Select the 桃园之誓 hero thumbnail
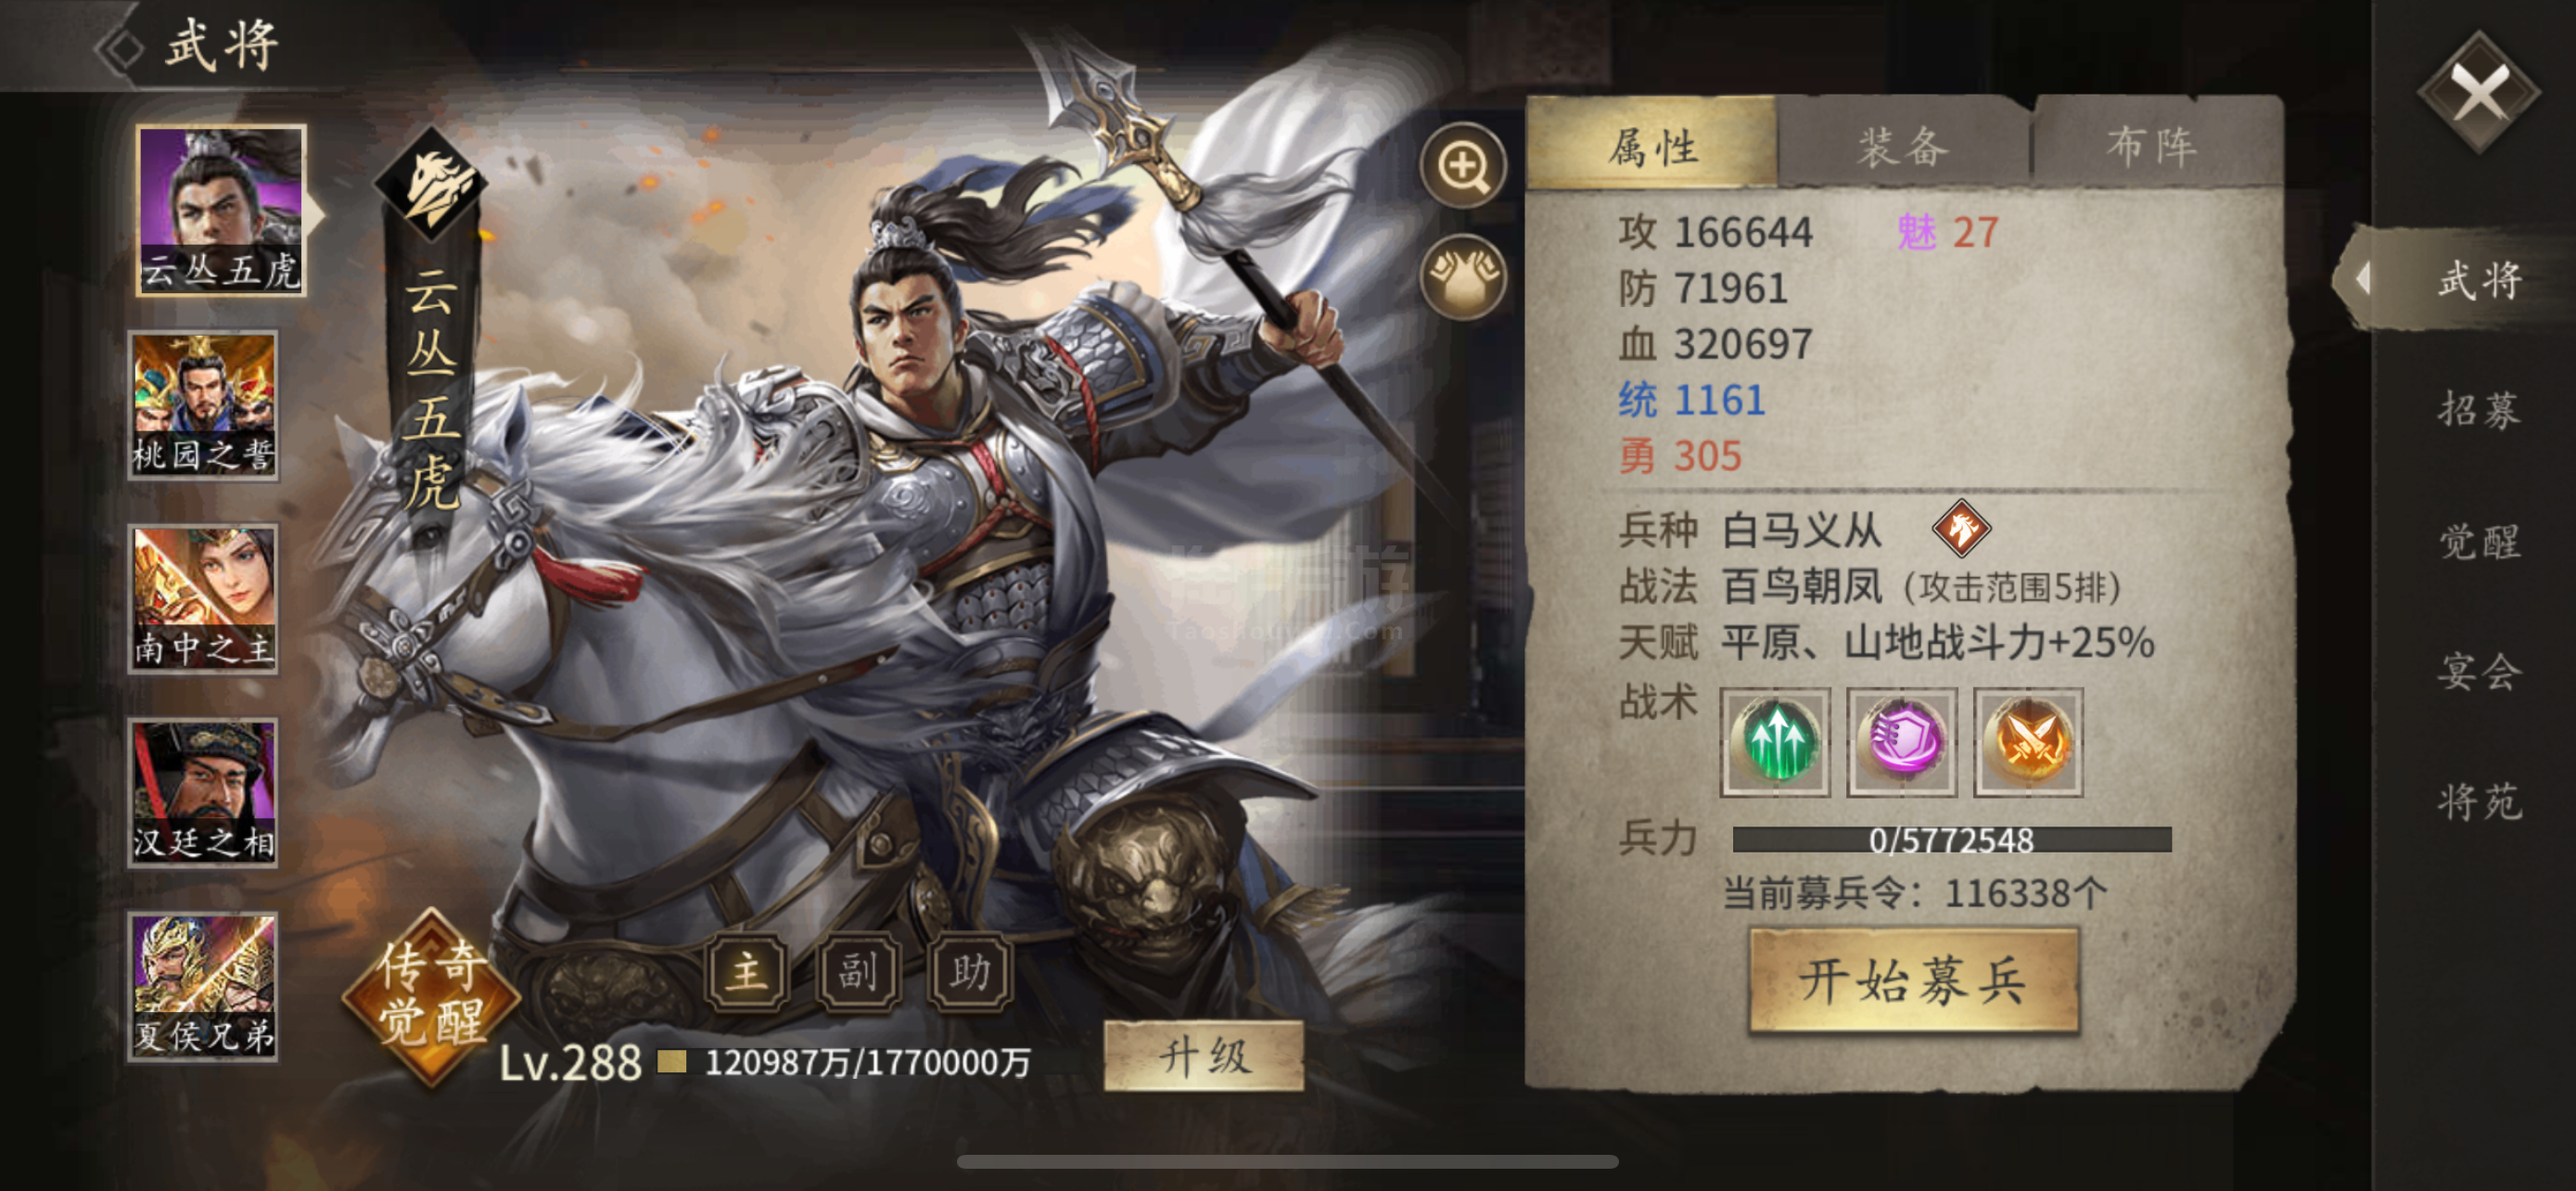This screenshot has width=2576, height=1191. 203,405
